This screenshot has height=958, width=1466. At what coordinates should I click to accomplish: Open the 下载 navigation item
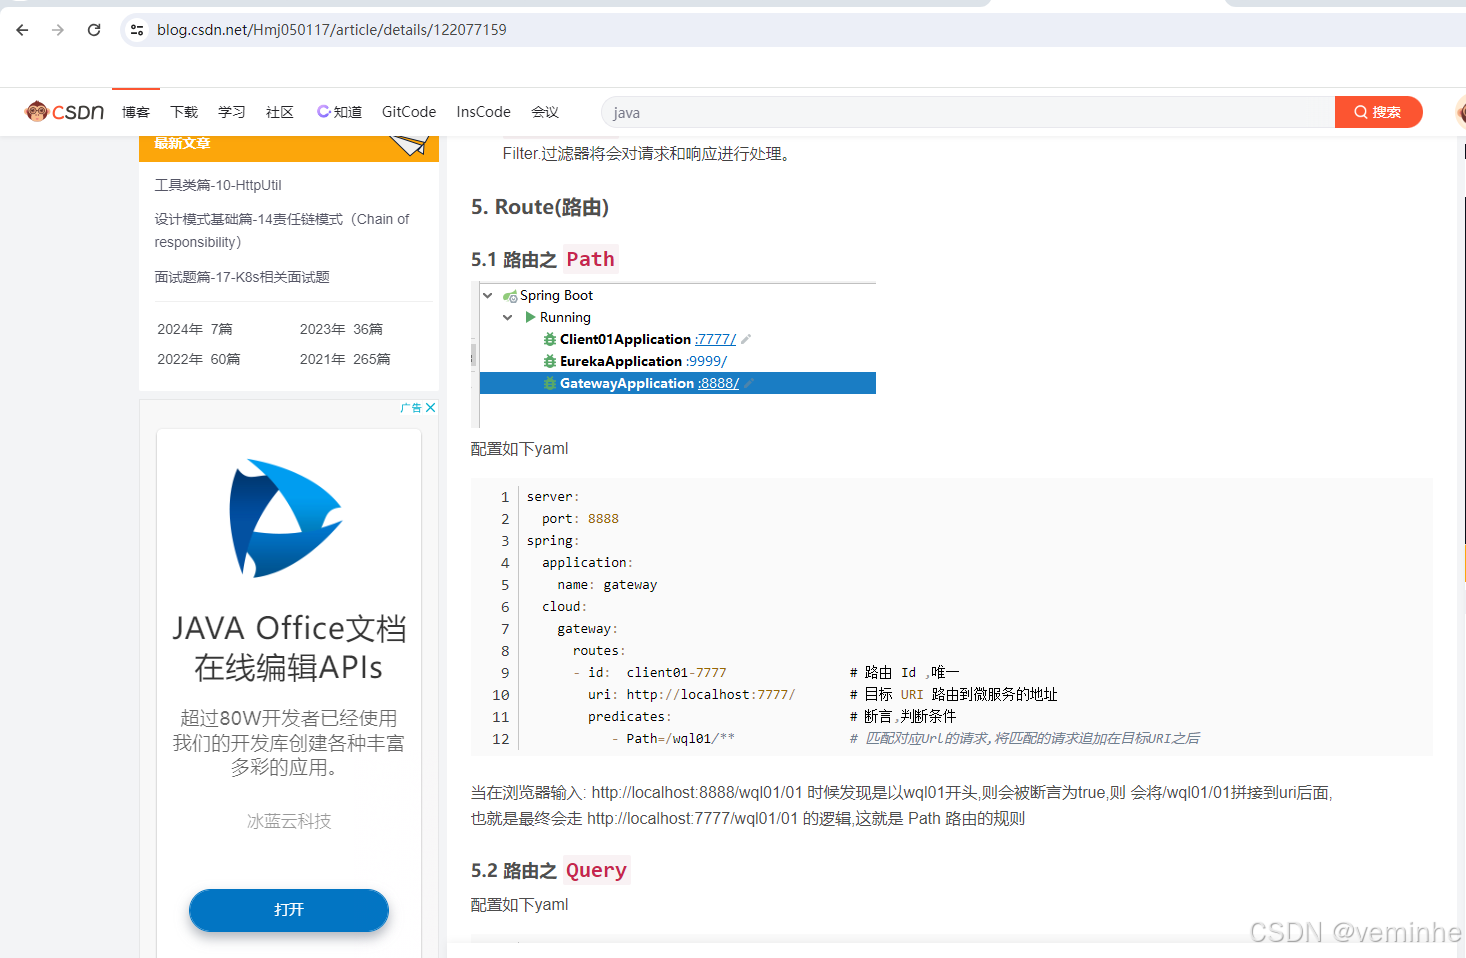(184, 112)
